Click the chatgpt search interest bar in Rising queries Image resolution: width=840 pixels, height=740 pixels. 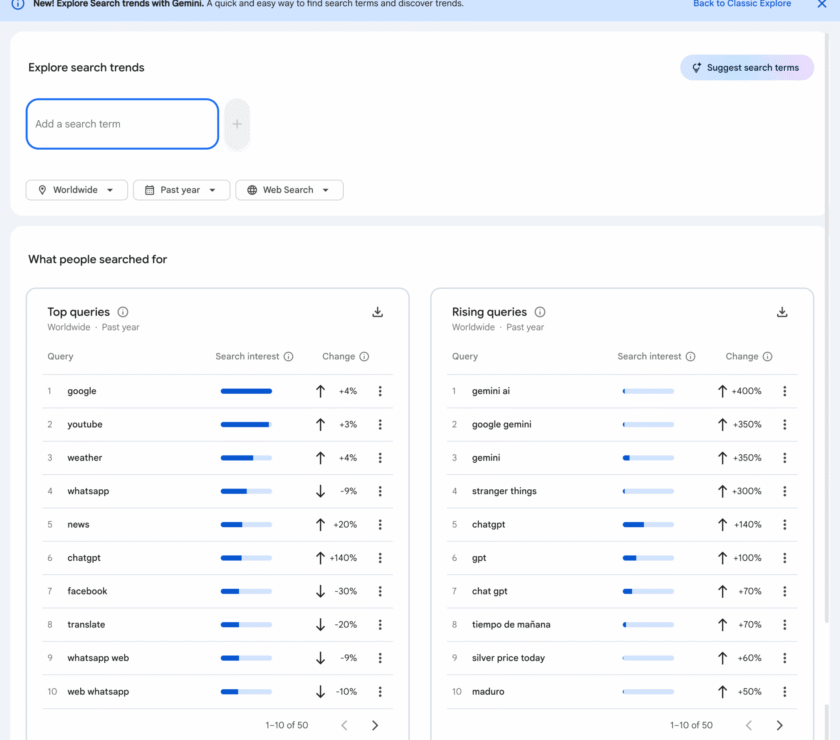tap(647, 525)
